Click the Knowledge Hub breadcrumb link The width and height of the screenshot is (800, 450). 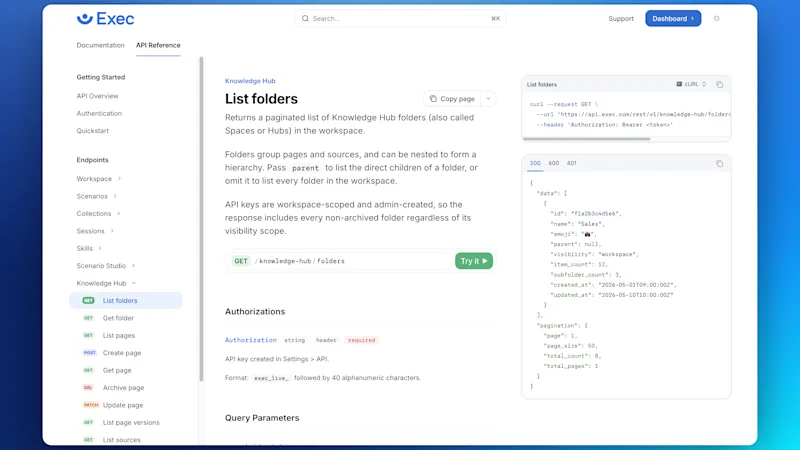[x=250, y=81]
